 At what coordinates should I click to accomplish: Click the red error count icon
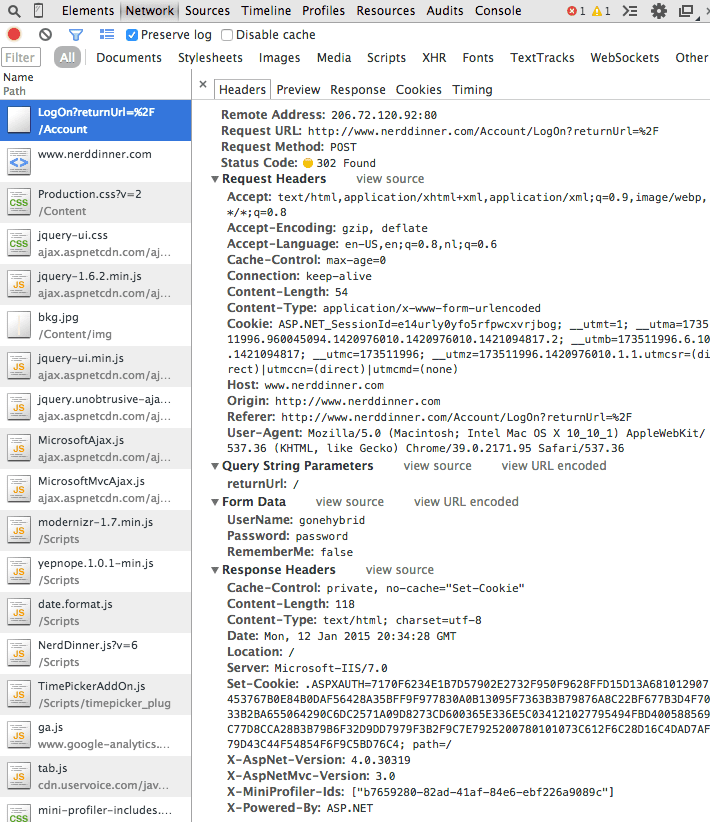click(572, 11)
